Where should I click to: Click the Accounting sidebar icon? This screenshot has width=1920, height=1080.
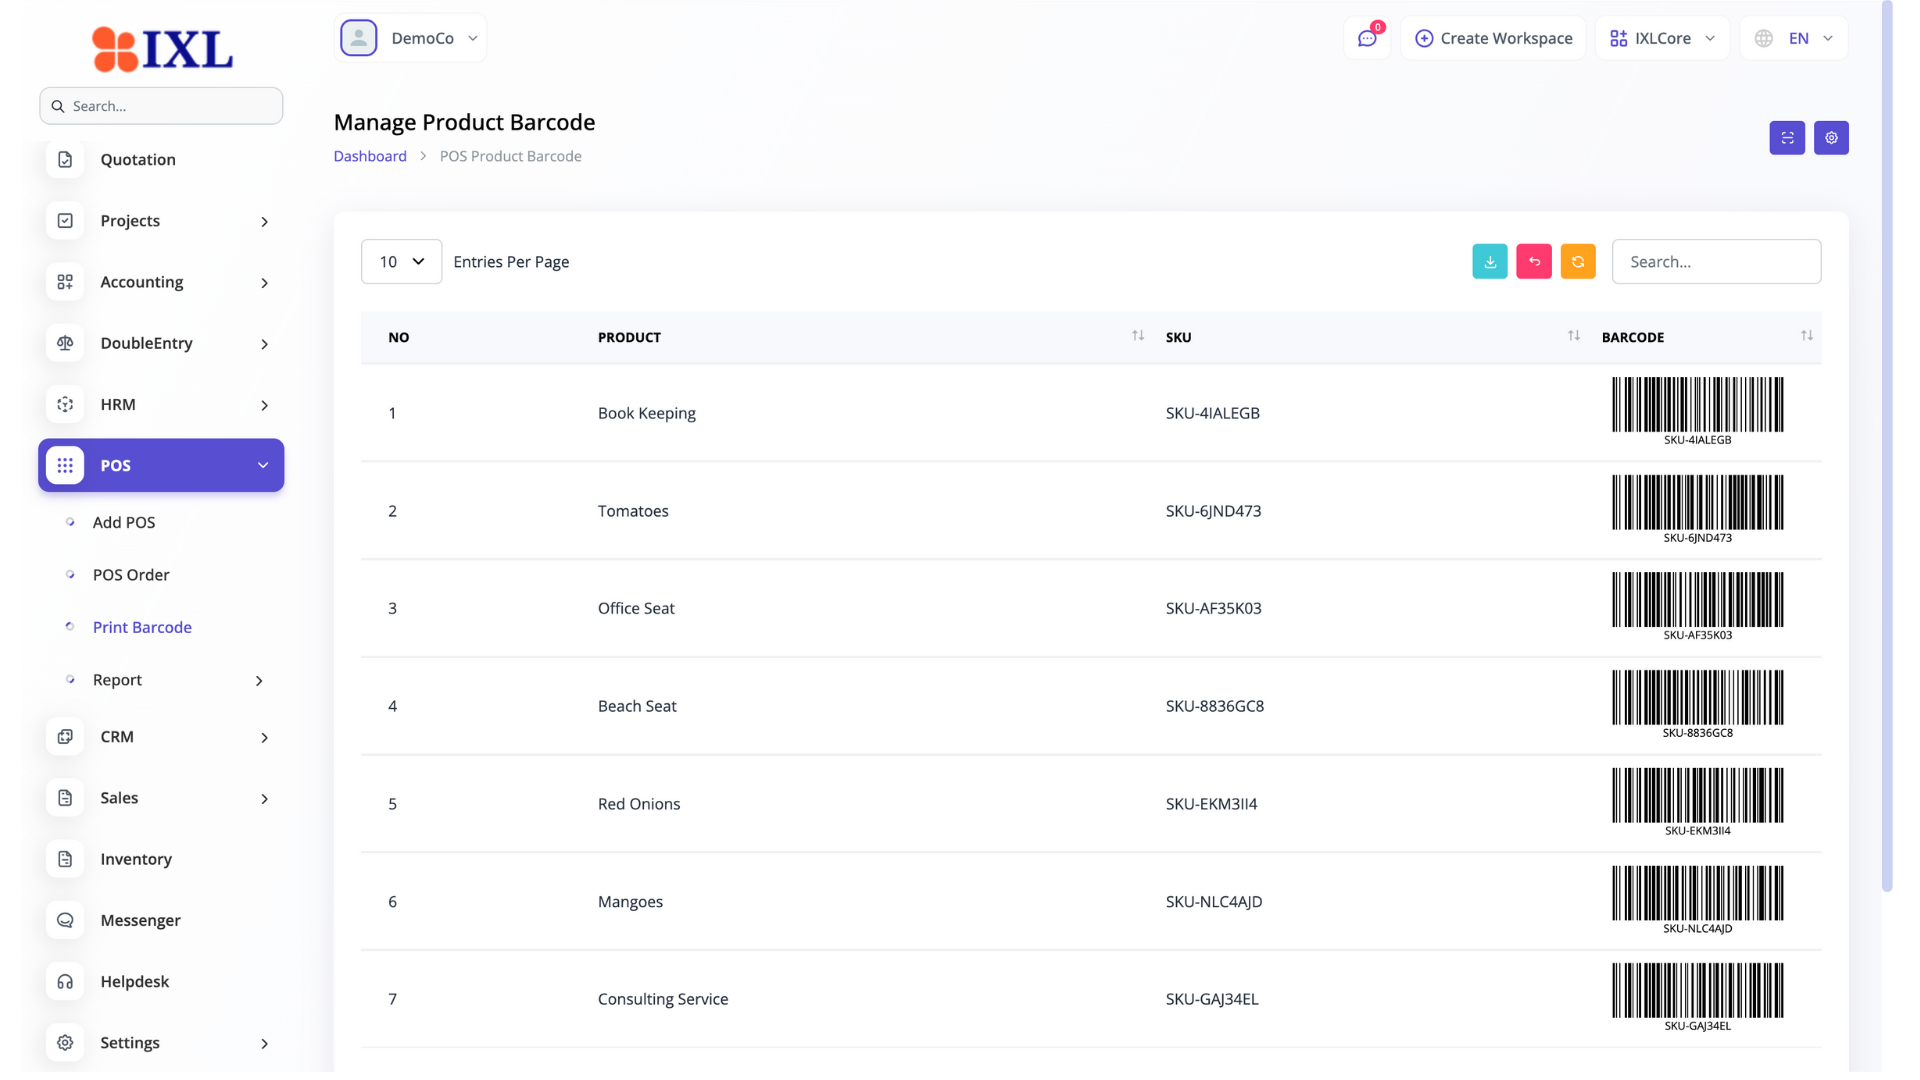(x=65, y=282)
